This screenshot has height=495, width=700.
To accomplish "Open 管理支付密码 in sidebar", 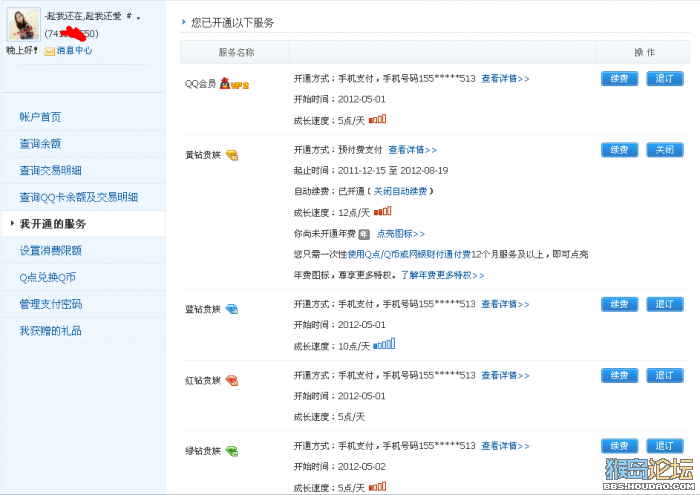I will point(50,304).
